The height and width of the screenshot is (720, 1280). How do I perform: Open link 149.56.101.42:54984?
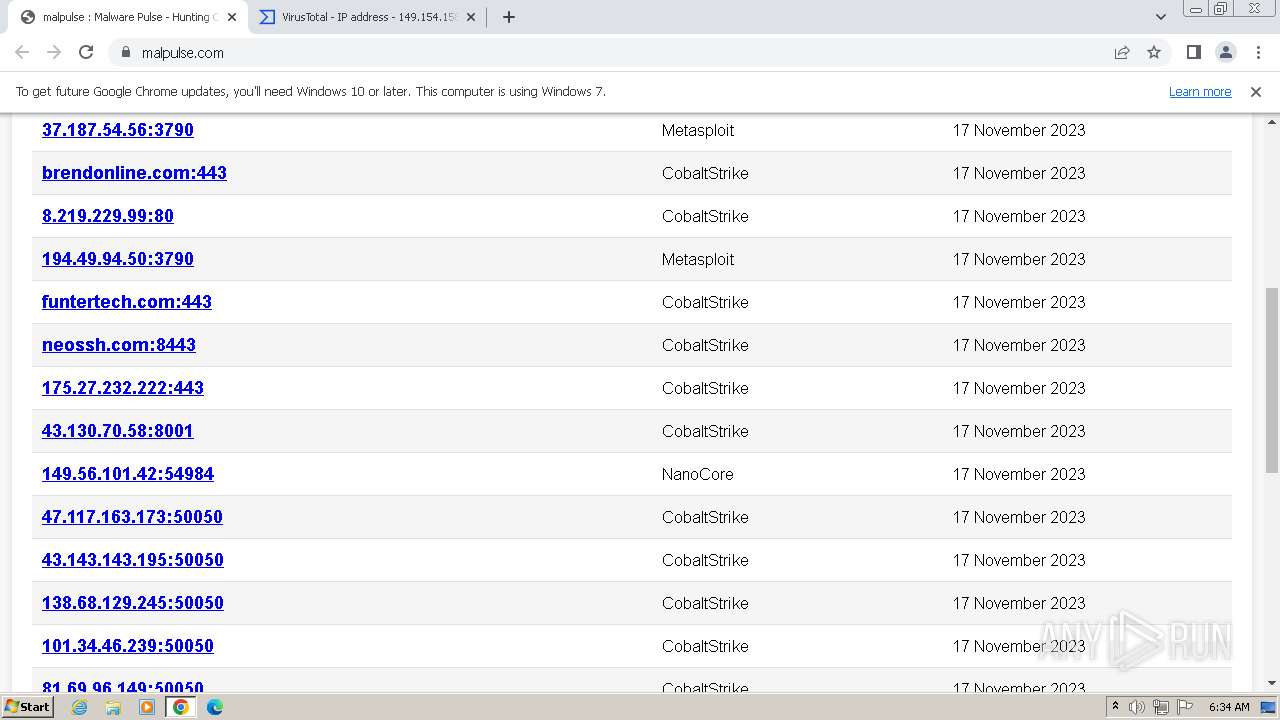[128, 474]
